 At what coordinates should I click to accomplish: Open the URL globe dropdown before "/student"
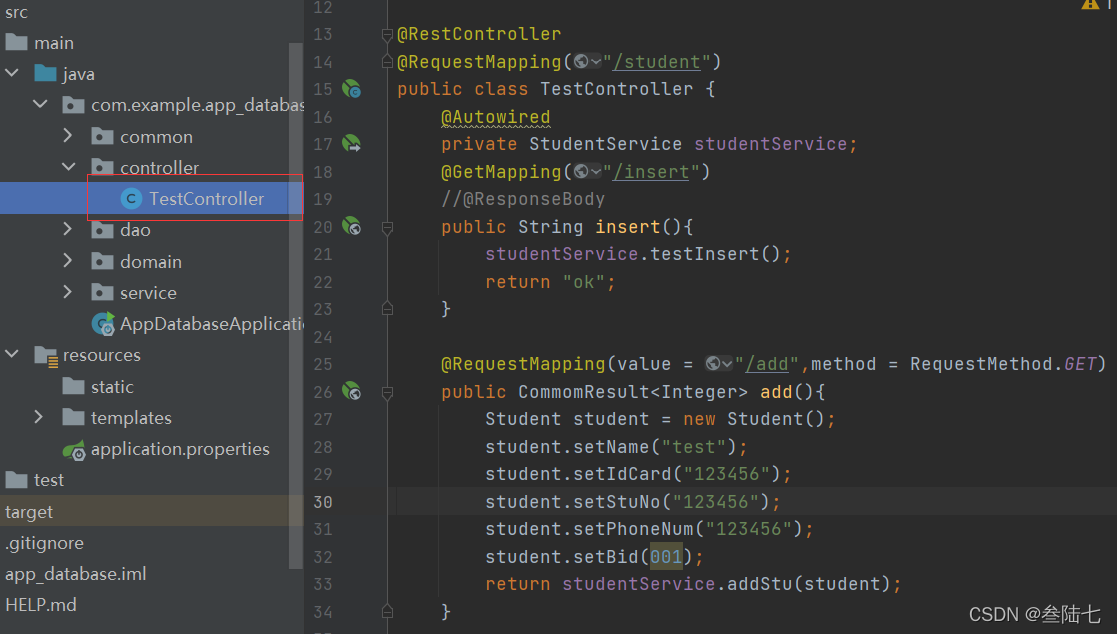click(588, 62)
